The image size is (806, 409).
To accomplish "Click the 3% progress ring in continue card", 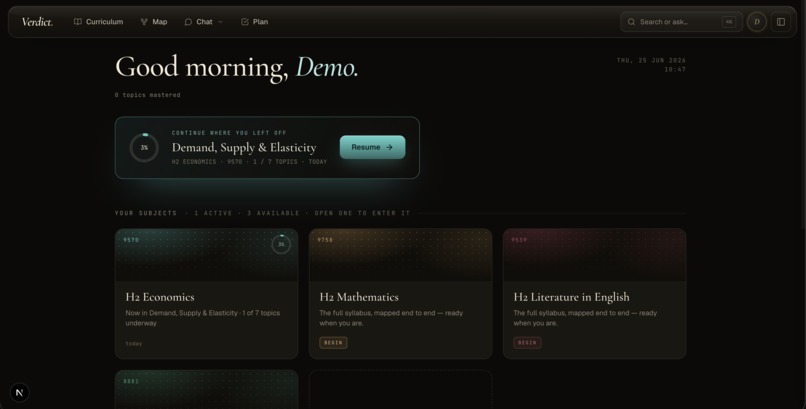I will pos(144,147).
